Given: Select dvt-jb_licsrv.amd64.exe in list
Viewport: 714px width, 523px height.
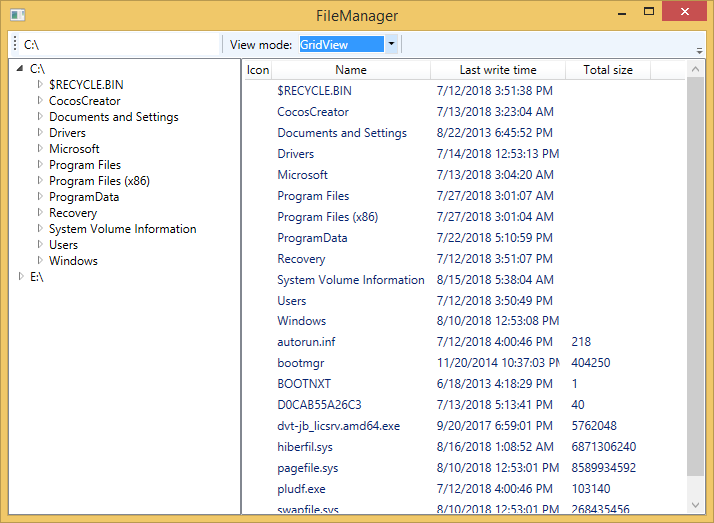Looking at the screenshot, I should pyautogui.click(x=464, y=426).
